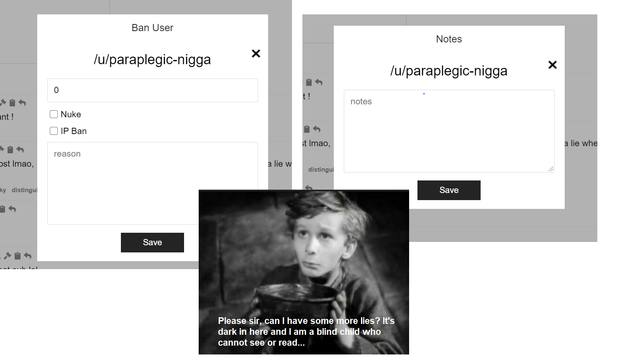The width and height of the screenshot is (640, 363).
Task: Clipboard icon above 'ant !' behind Ban User
Action: (12, 103)
